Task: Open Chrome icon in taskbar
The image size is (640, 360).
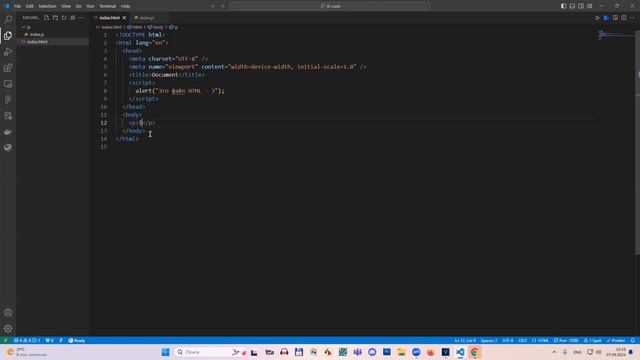Action: 474,352
